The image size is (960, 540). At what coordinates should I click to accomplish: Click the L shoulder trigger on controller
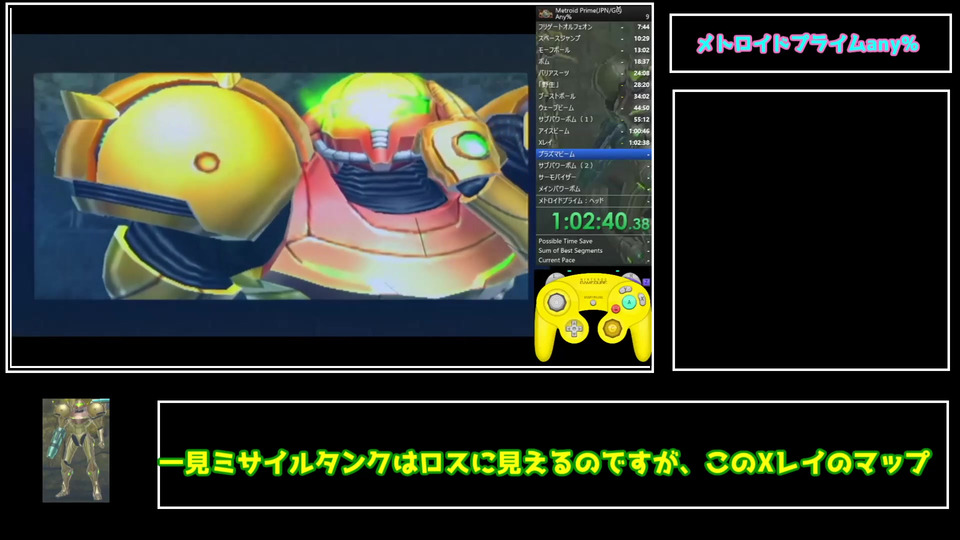point(555,277)
